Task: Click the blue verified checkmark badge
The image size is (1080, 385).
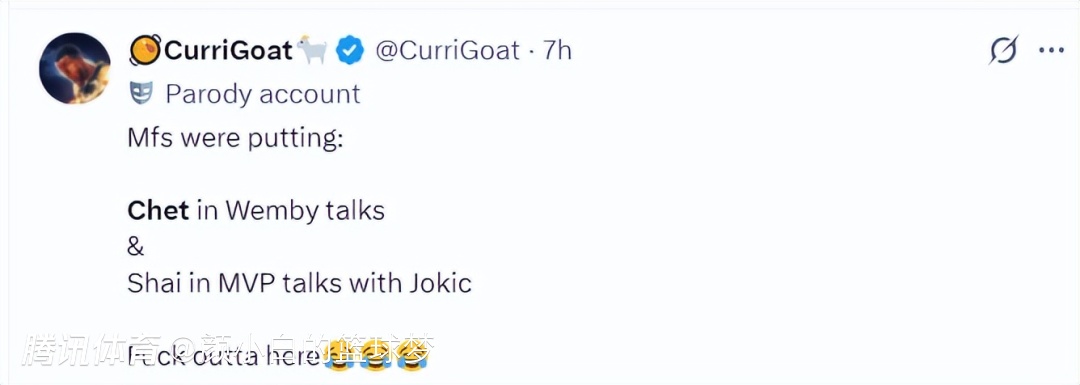Action: pos(351,51)
